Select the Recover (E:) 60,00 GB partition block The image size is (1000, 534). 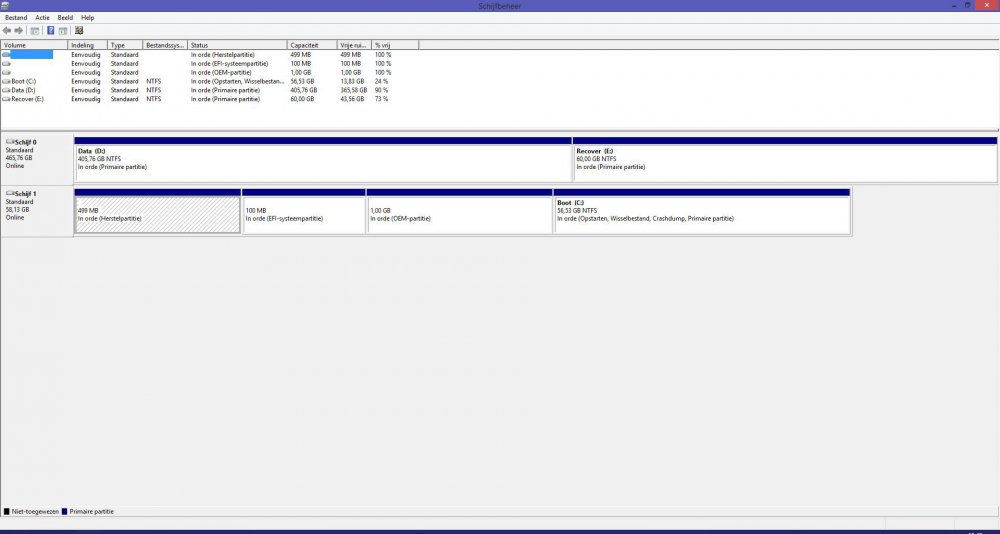pos(785,159)
